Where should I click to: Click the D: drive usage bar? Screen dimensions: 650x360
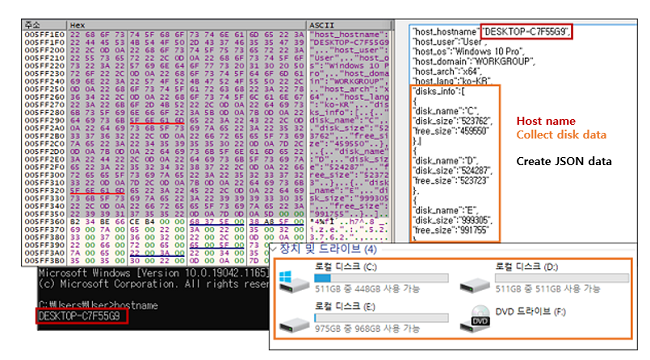click(562, 277)
